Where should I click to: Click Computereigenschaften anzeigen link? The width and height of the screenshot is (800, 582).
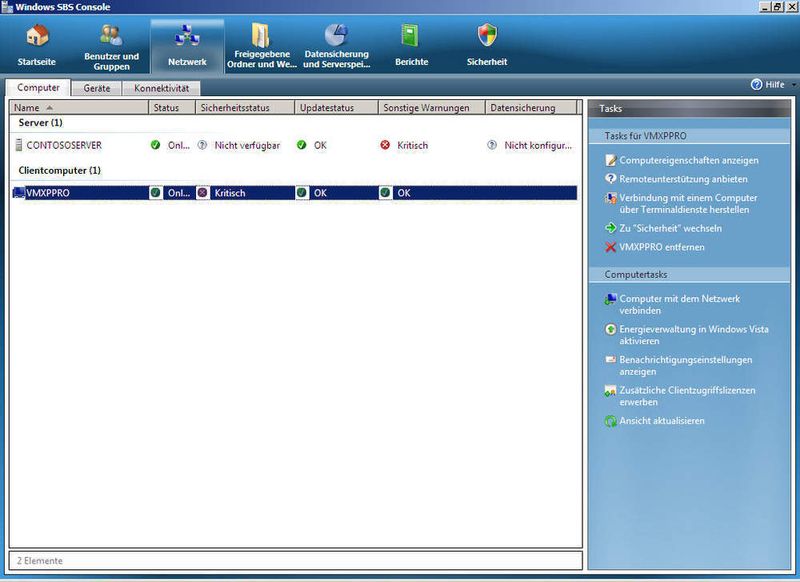(x=689, y=160)
